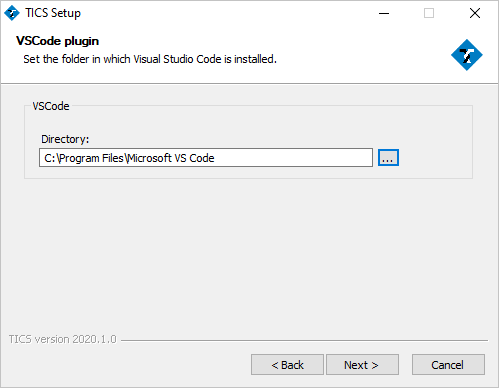Image resolution: width=499 pixels, height=388 pixels.
Task: Cancel the TICS setup wizard
Action: click(x=448, y=365)
